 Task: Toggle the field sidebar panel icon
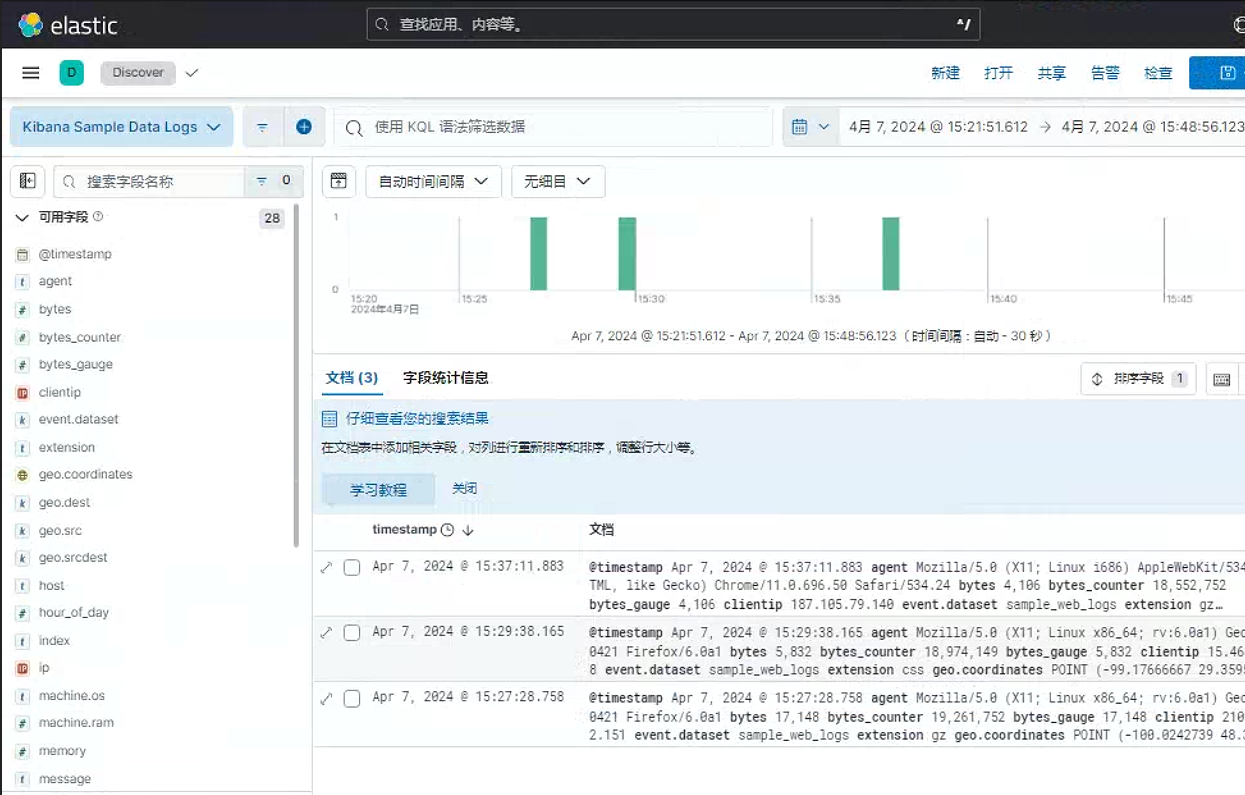28,181
